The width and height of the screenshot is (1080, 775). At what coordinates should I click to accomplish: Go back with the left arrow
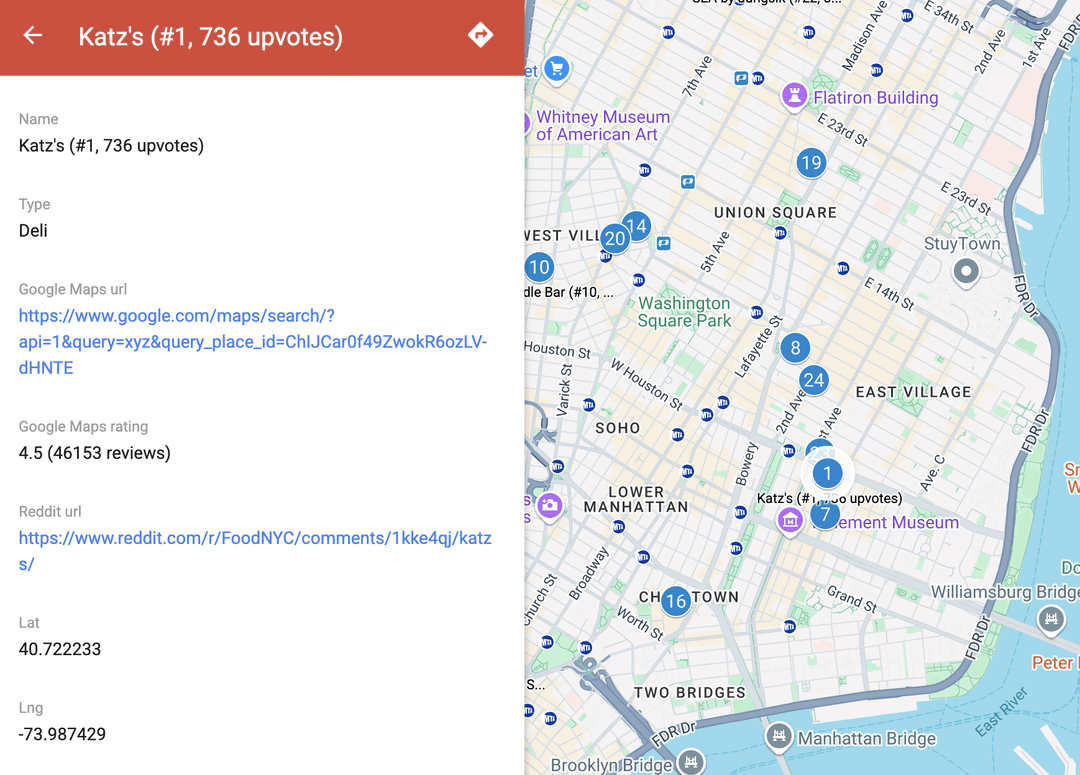tap(32, 35)
